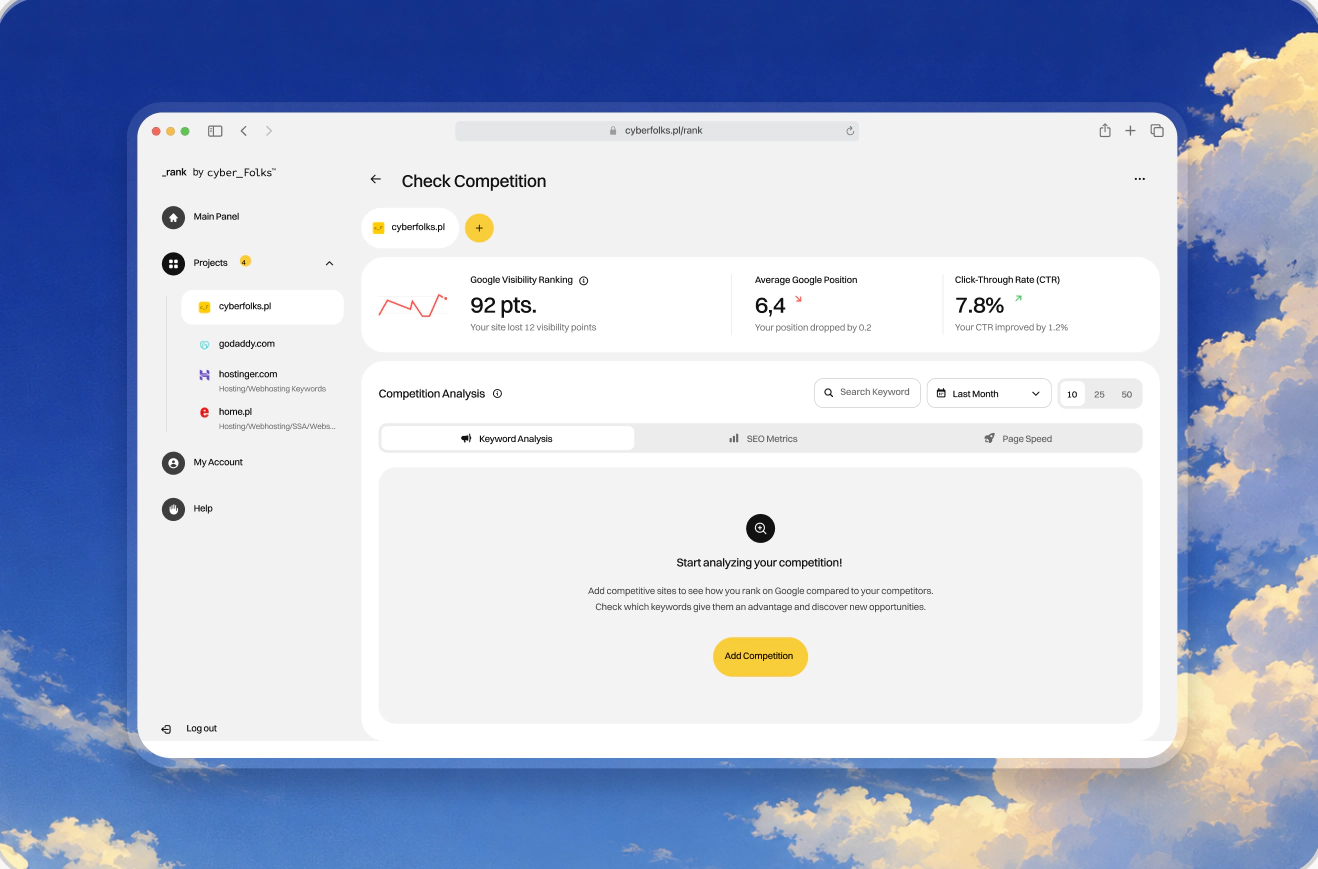The width and height of the screenshot is (1318, 869).
Task: Toggle the browser sidebar icon
Action: point(215,131)
